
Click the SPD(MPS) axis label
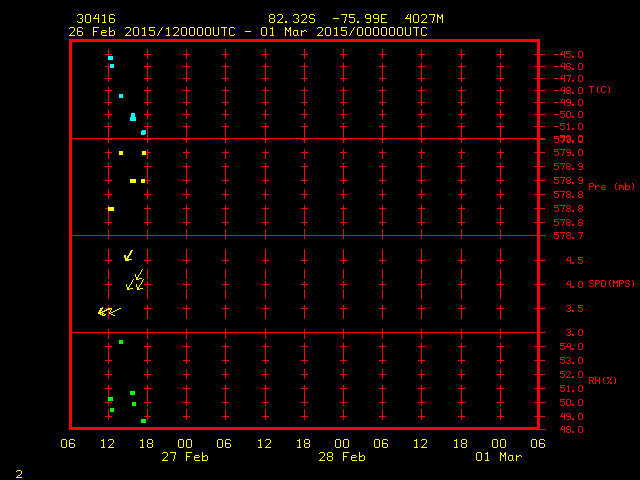pos(611,283)
